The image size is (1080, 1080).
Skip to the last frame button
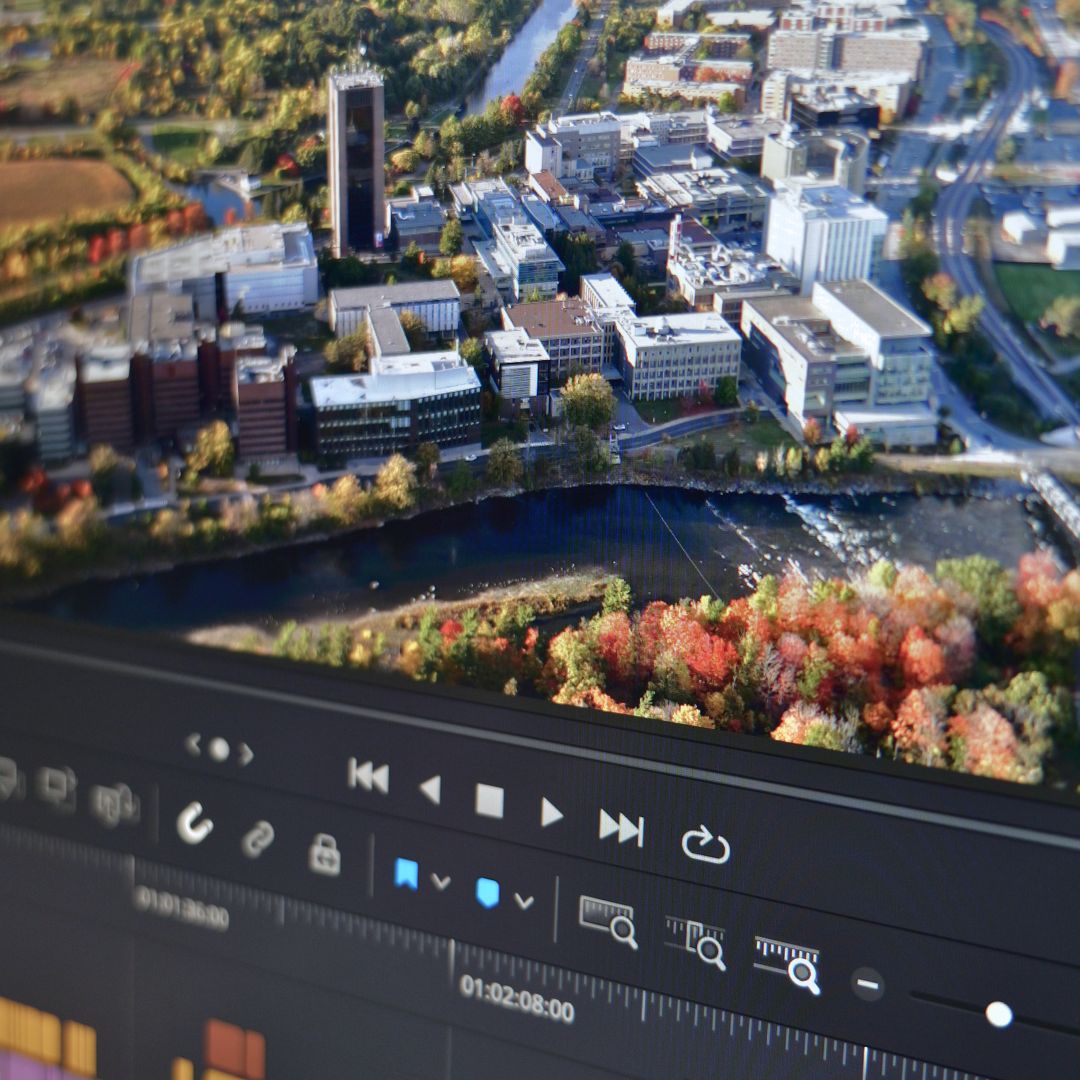pyautogui.click(x=621, y=827)
